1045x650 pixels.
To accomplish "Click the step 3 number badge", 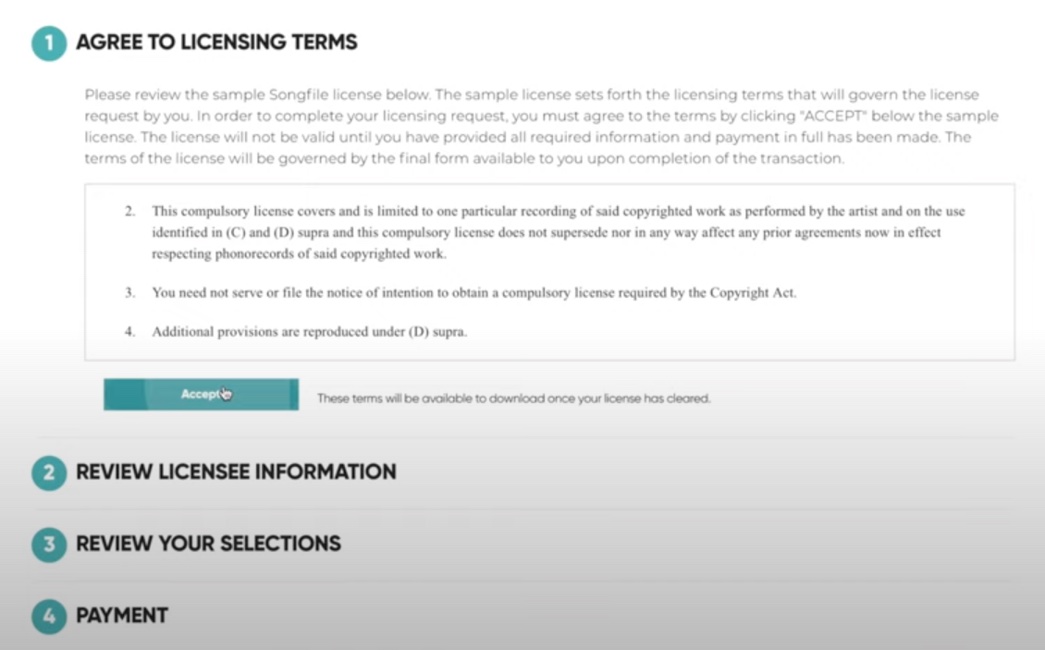I will (x=49, y=544).
